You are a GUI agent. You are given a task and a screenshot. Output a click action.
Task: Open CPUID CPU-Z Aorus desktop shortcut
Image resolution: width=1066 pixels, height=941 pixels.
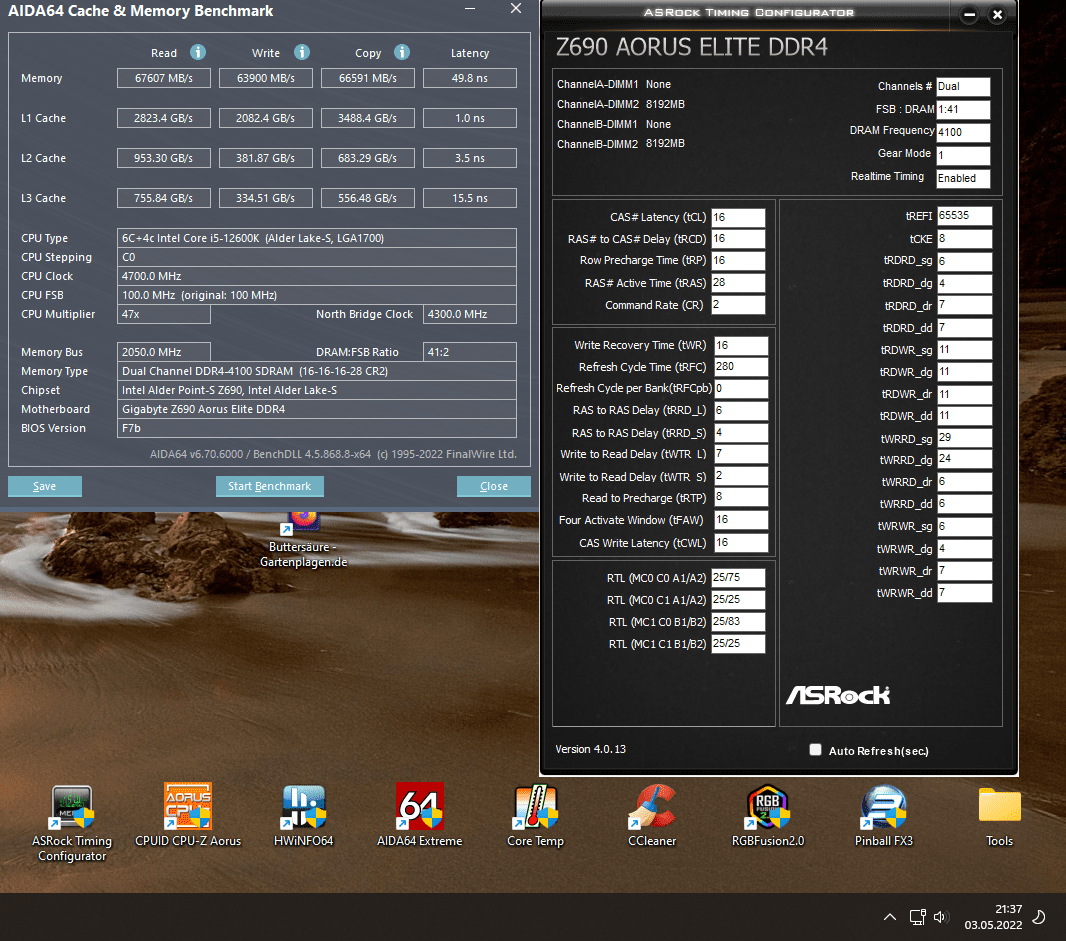pyautogui.click(x=188, y=816)
